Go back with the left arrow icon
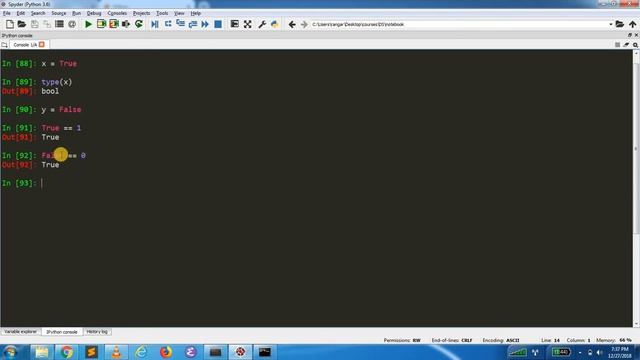Image resolution: width=640 pixels, height=360 pixels. point(292,24)
